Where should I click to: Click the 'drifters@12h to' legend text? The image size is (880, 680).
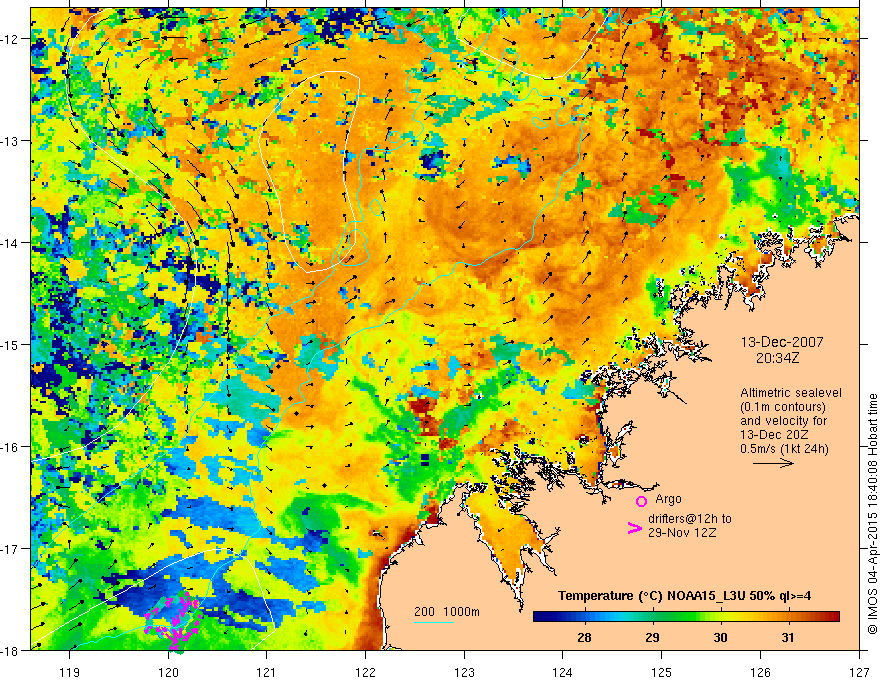690,519
